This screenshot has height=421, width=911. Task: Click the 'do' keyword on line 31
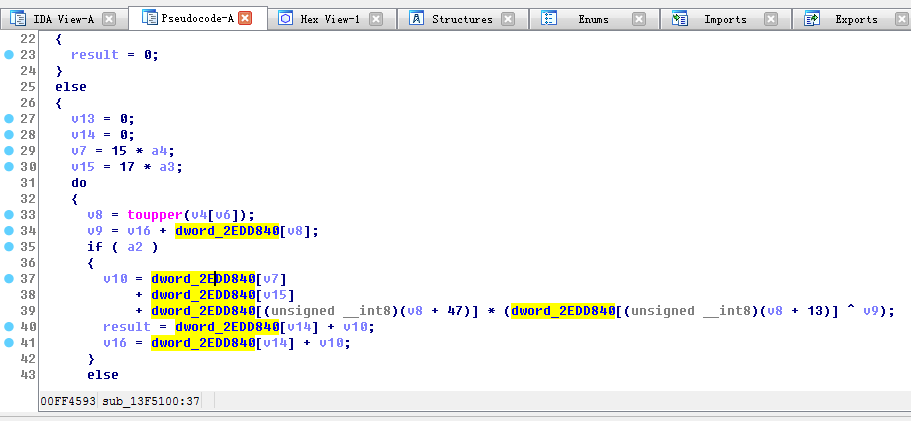coord(79,183)
